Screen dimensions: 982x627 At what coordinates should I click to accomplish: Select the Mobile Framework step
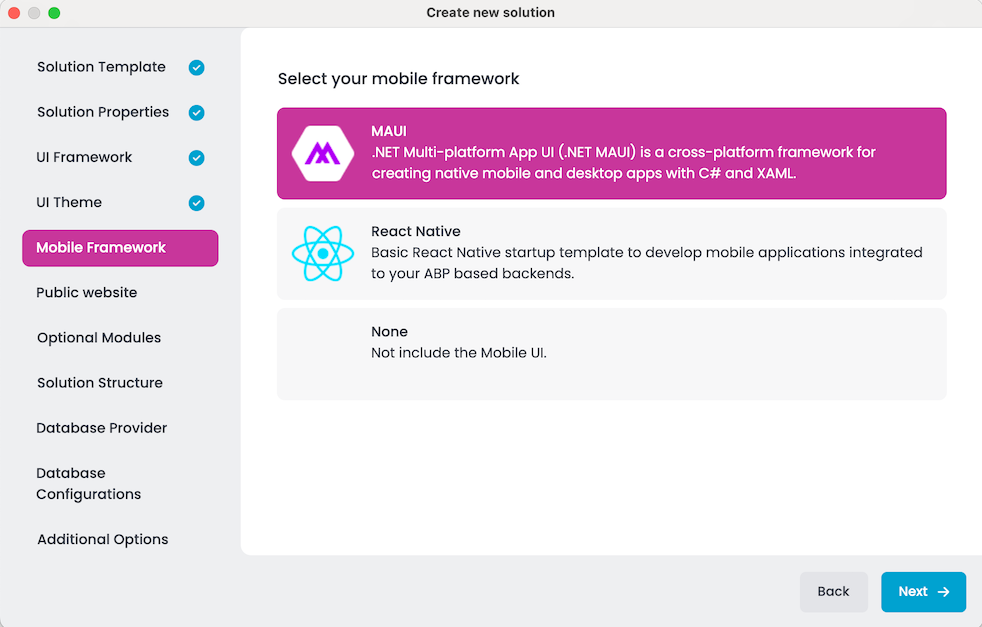[x=120, y=248]
